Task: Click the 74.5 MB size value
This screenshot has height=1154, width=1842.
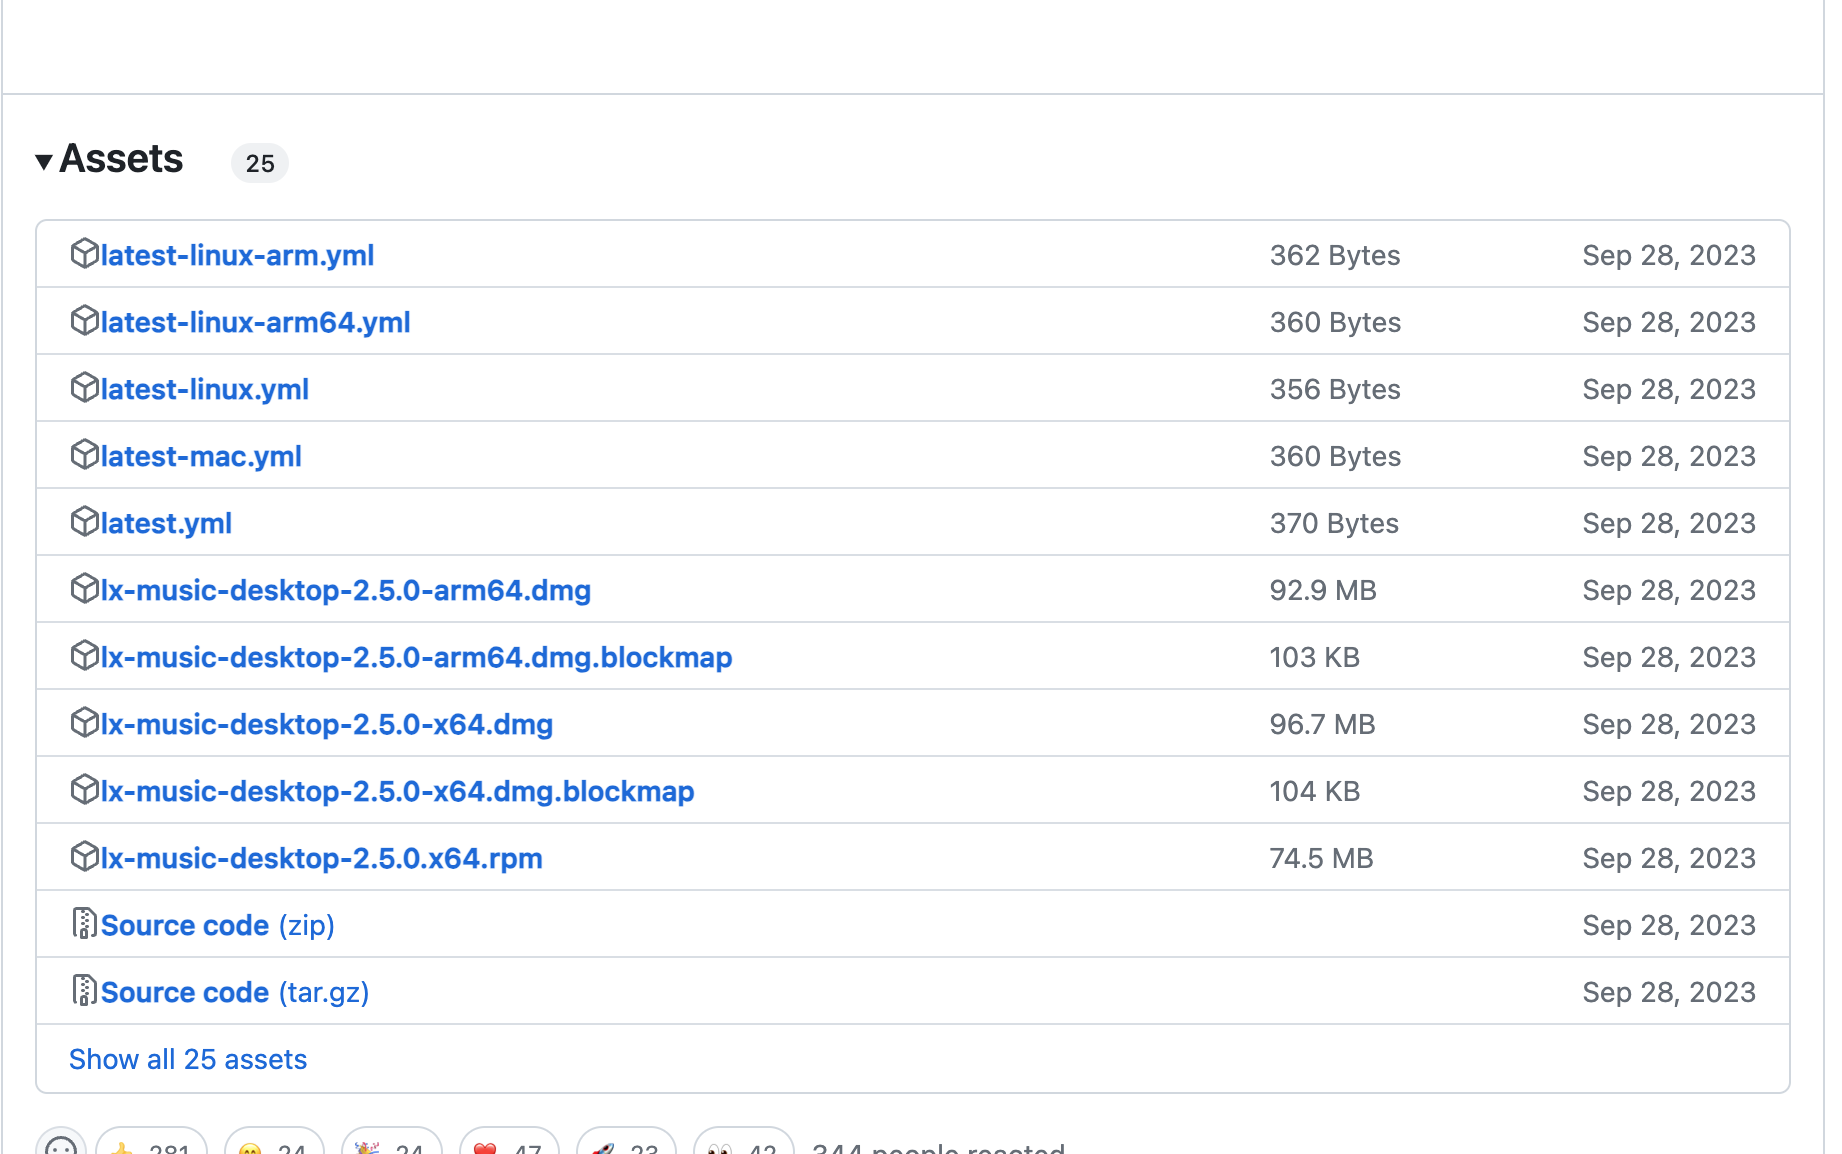Action: (1322, 858)
